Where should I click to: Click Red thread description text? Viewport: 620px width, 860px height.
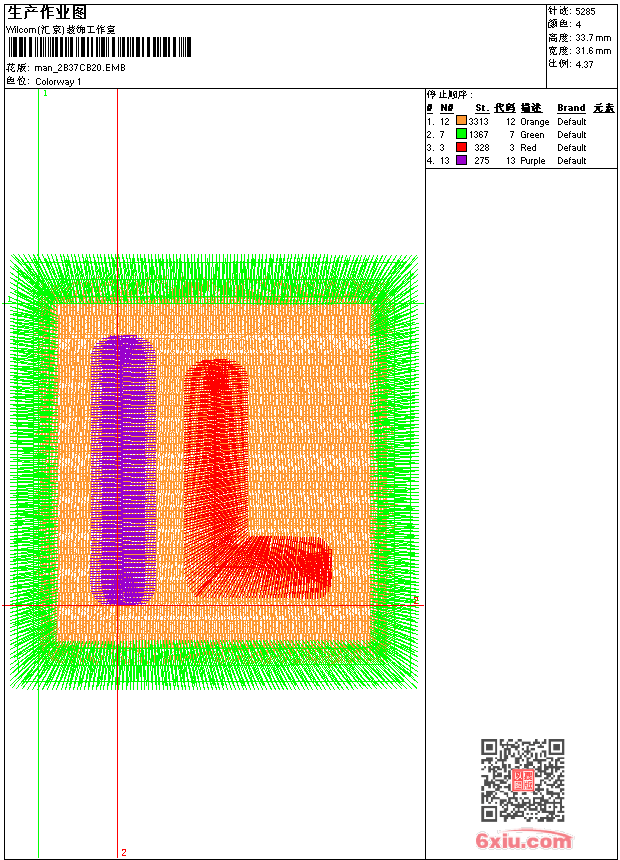tap(528, 148)
